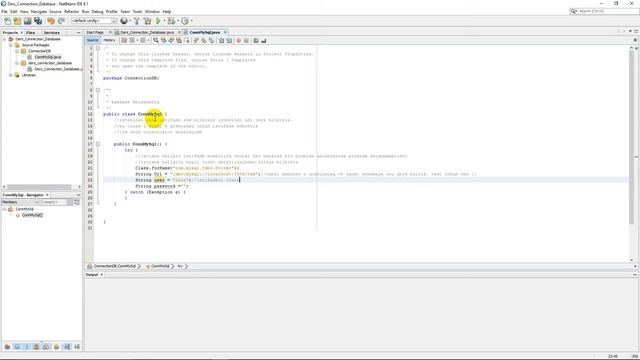The width and height of the screenshot is (640, 360).
Task: Click the History view button
Action: (109, 40)
